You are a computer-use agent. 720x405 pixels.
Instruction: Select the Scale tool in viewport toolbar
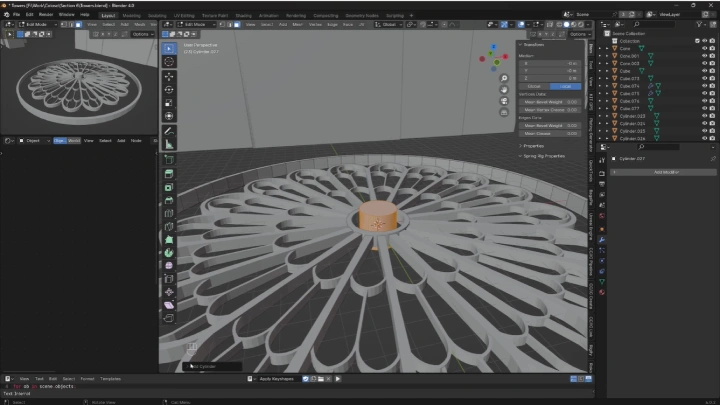169,103
